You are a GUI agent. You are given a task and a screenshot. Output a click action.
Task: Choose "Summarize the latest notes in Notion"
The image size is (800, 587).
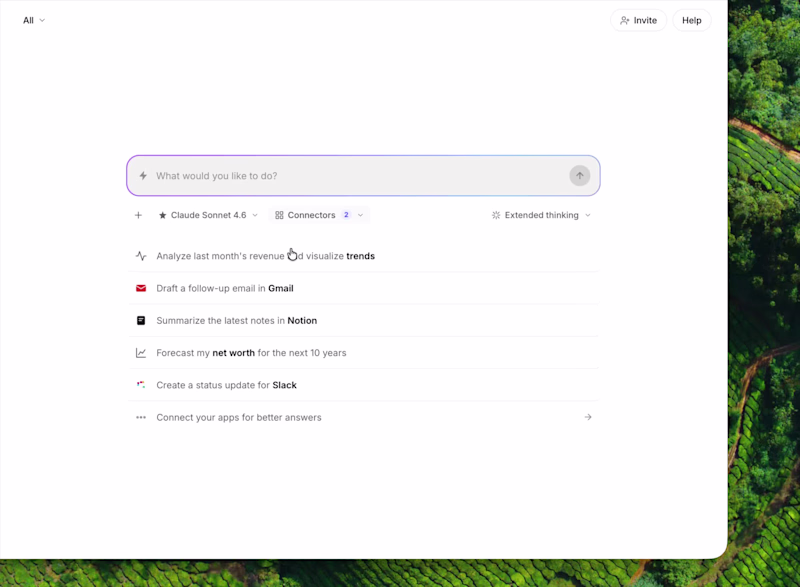tap(363, 320)
